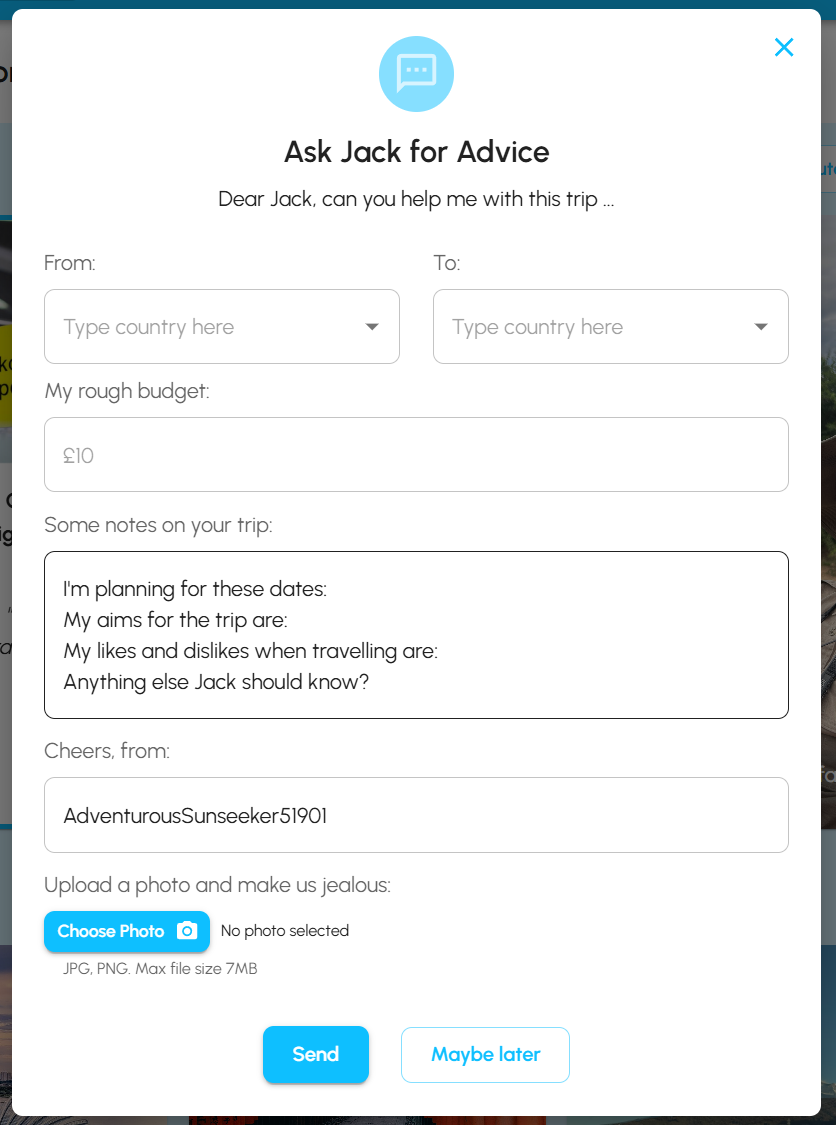Click the "No photo selected" status text
This screenshot has width=836, height=1125.
pyautogui.click(x=285, y=931)
